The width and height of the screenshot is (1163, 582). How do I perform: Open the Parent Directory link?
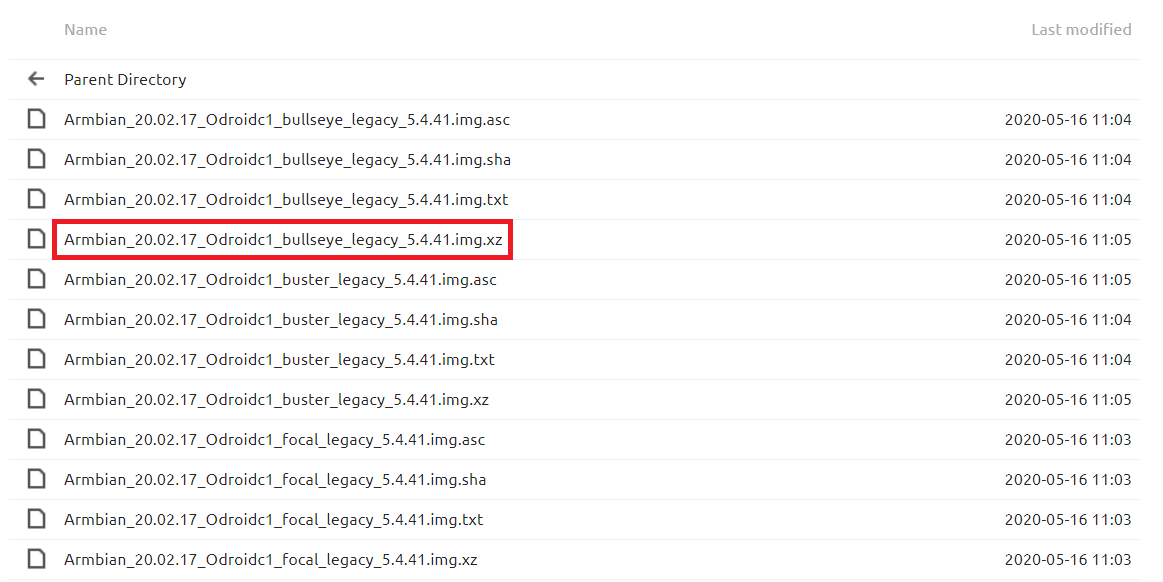click(x=125, y=80)
